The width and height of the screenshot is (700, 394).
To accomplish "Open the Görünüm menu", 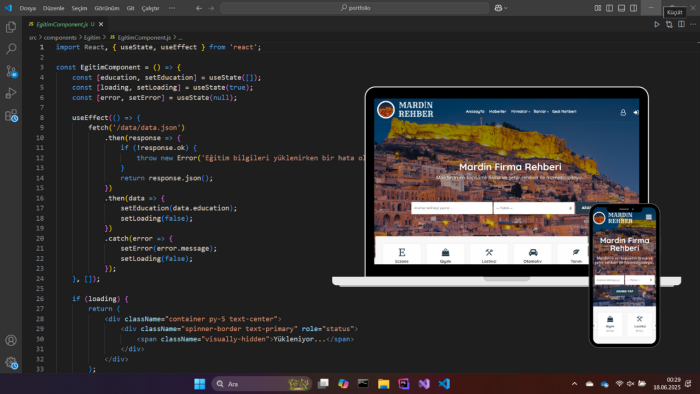I will pyautogui.click(x=107, y=8).
